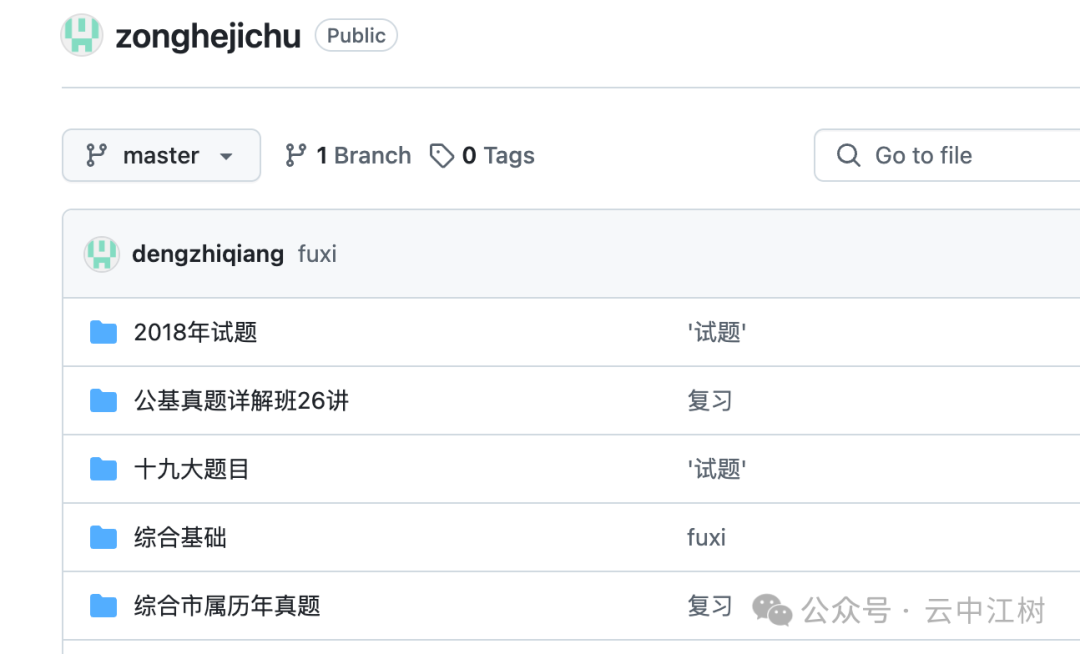Click the folder icon for 十九大题目
This screenshot has width=1080, height=654.
pyautogui.click(x=103, y=469)
